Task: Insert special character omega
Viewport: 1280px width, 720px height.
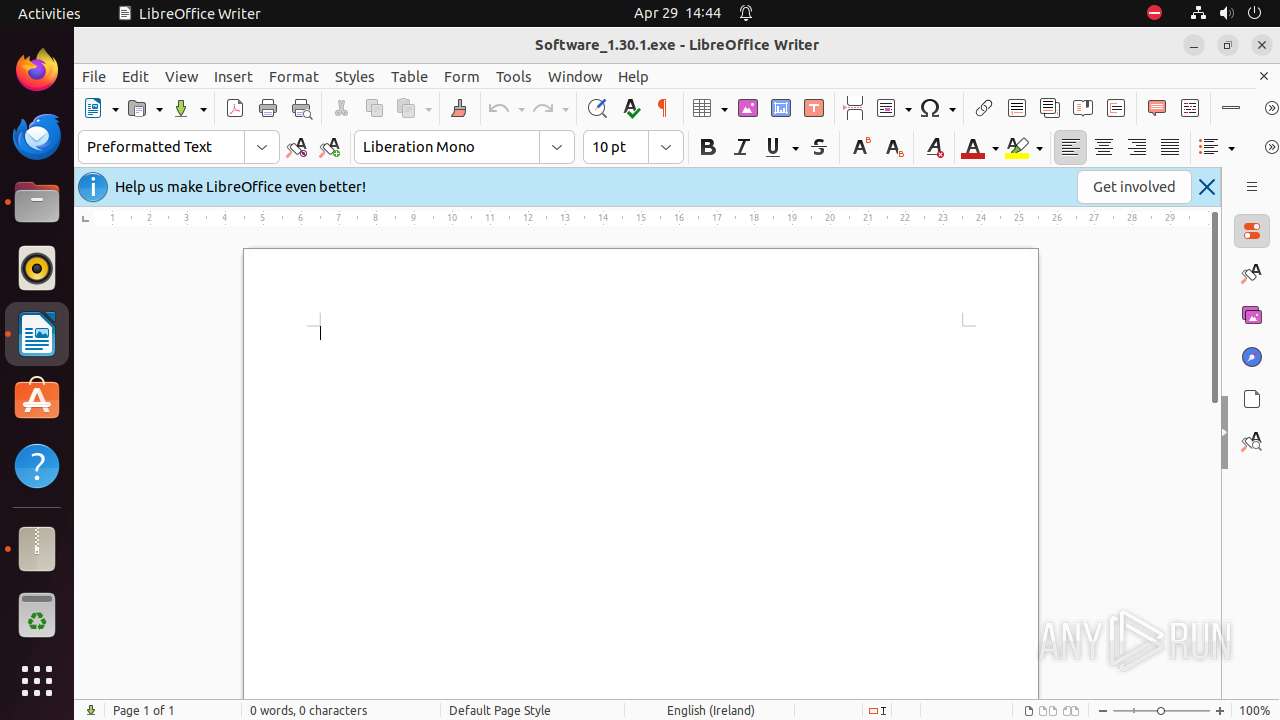Action: 930,108
